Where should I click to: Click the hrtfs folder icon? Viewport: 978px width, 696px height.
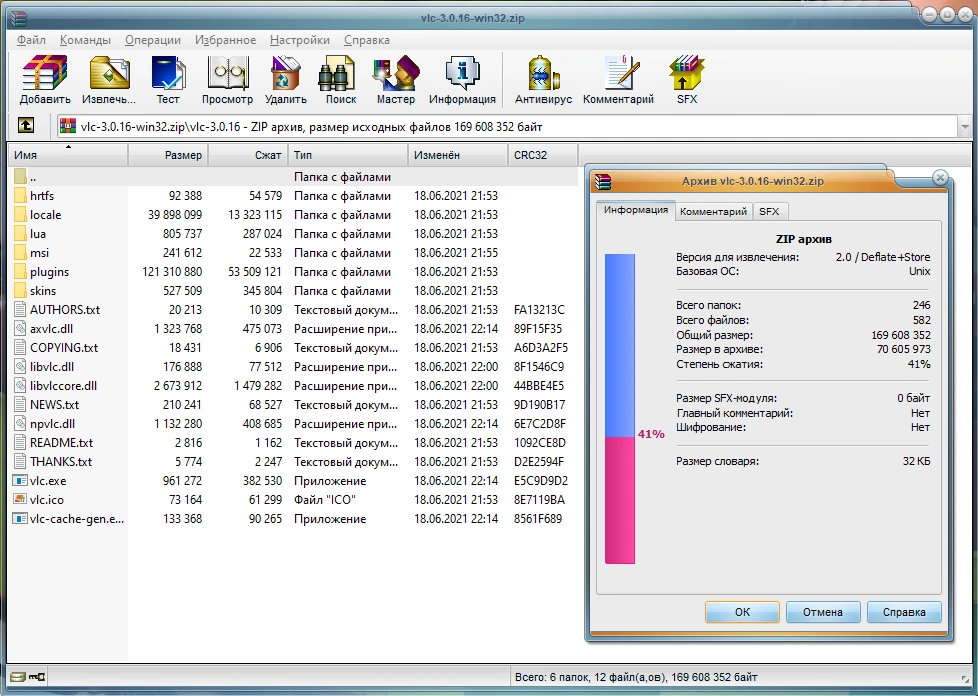coord(20,196)
